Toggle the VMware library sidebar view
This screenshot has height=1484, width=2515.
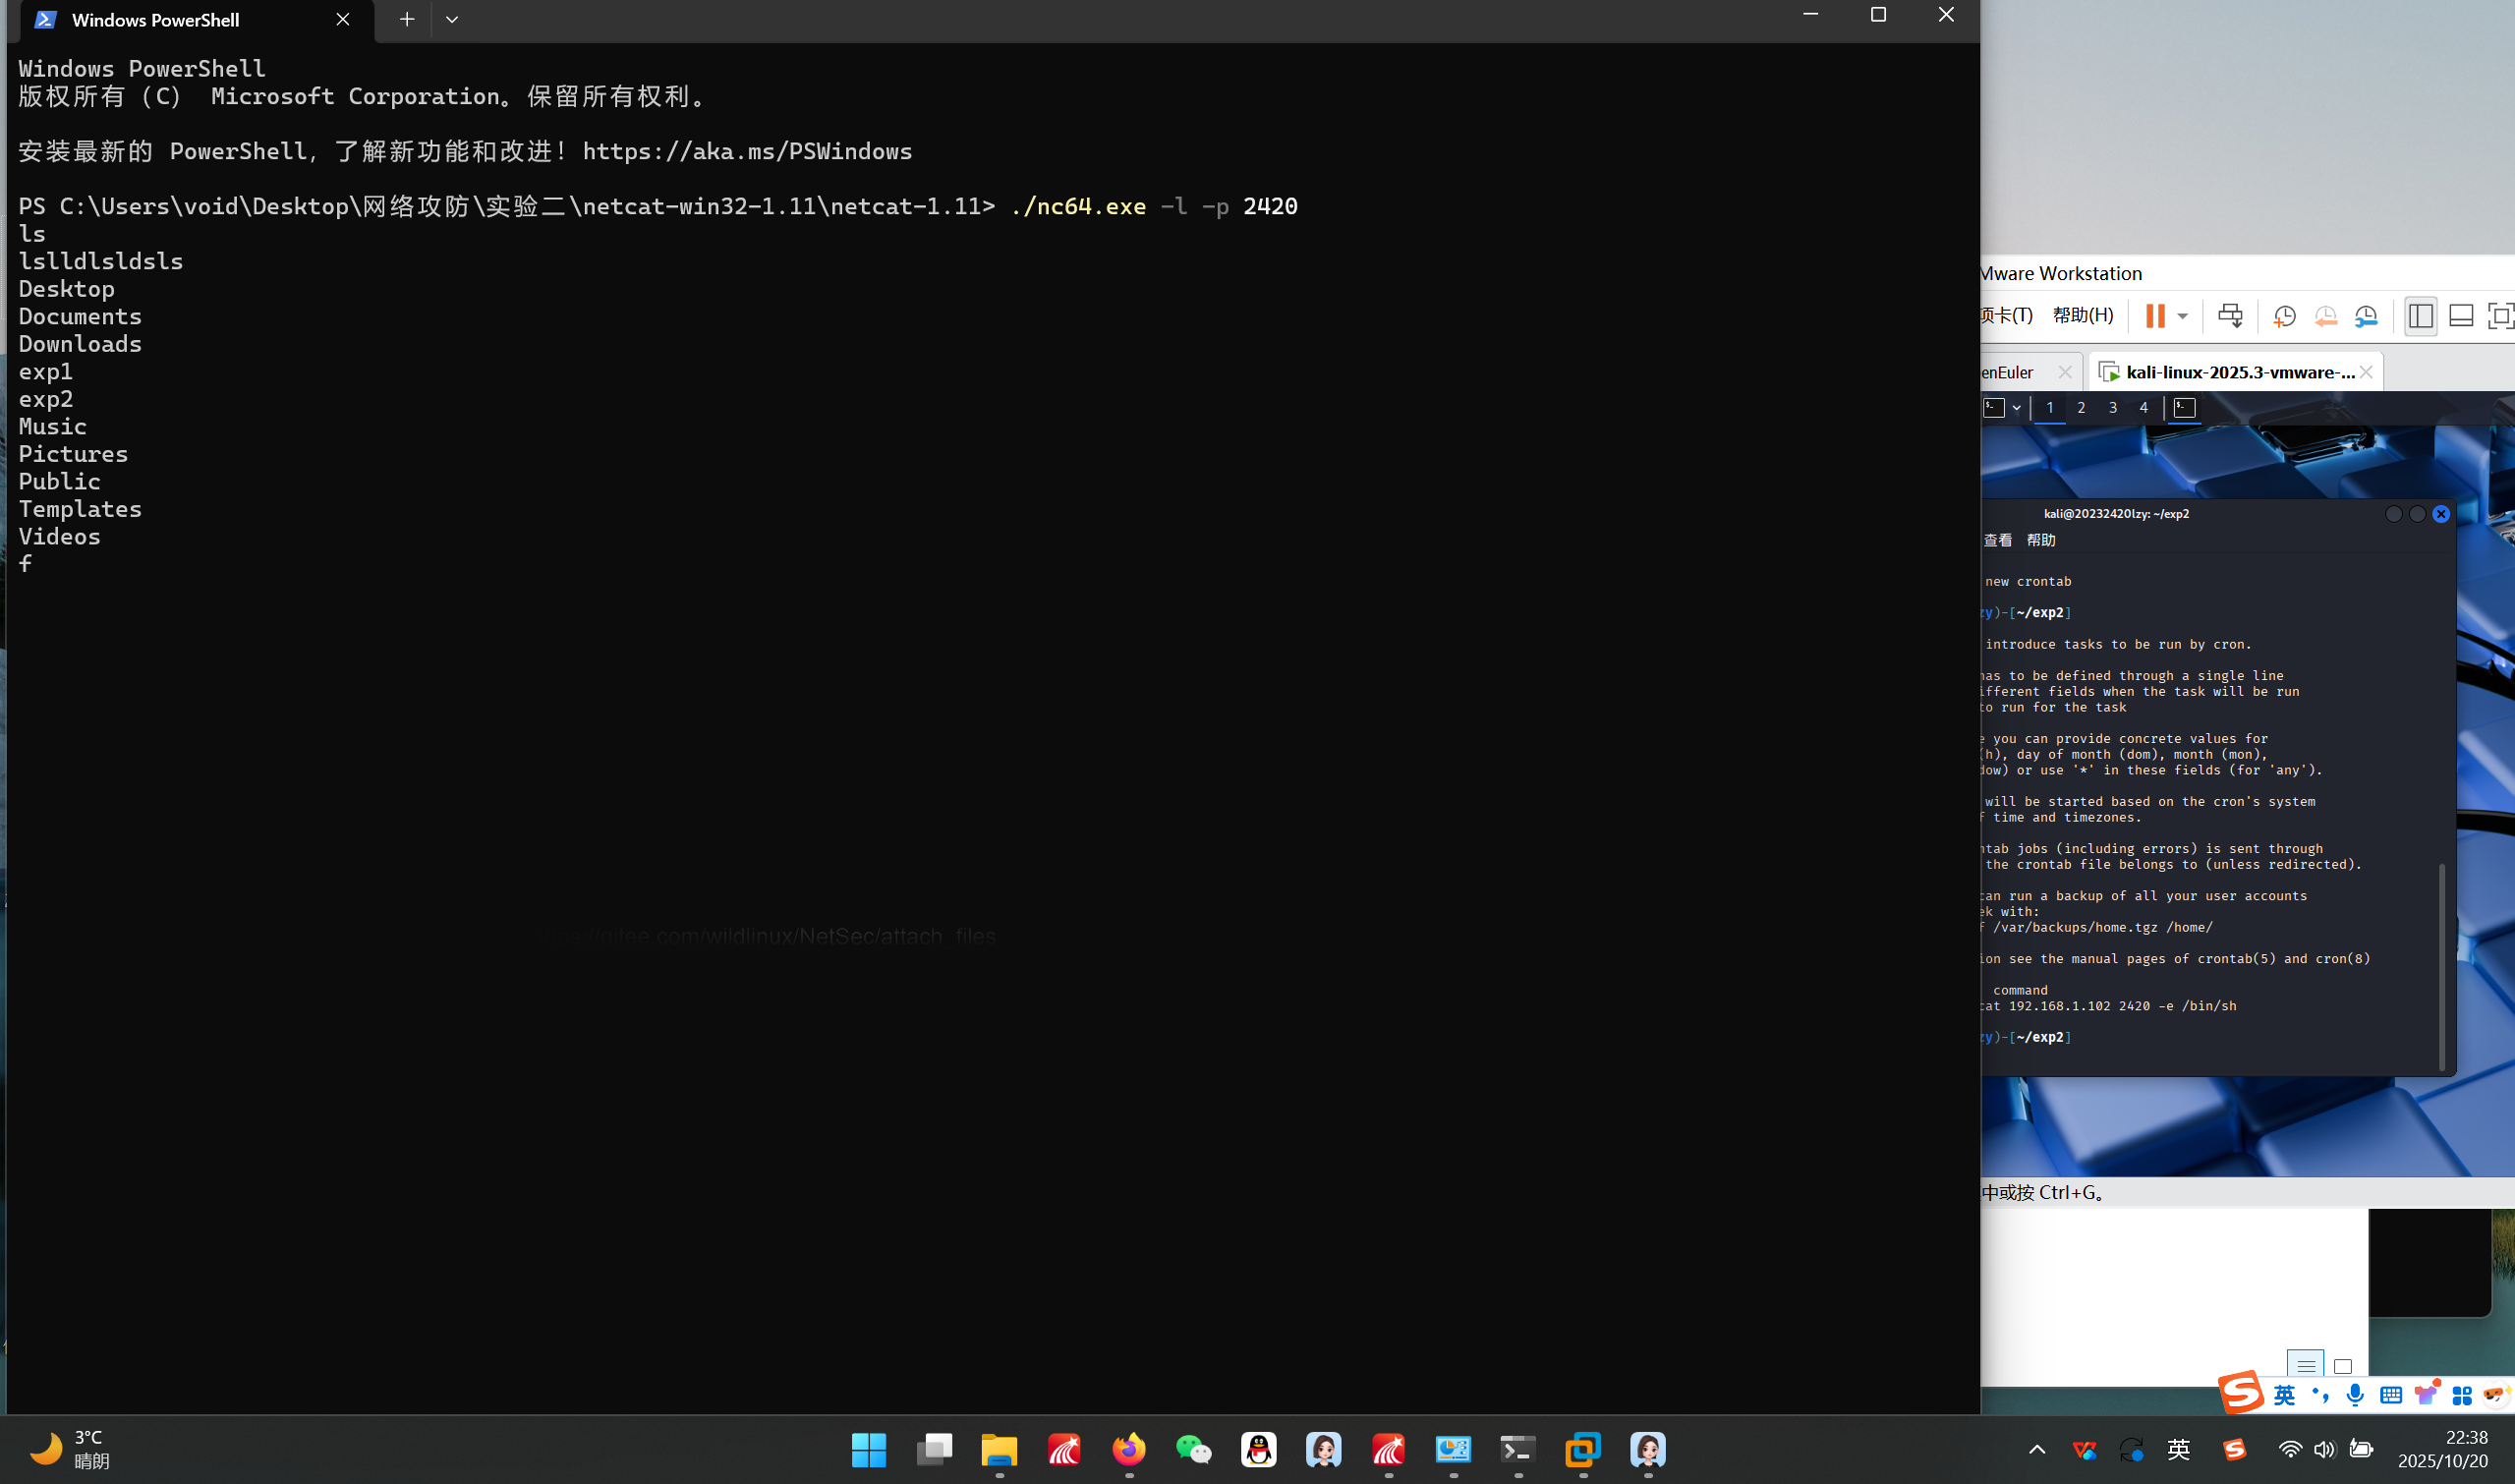pos(2420,316)
